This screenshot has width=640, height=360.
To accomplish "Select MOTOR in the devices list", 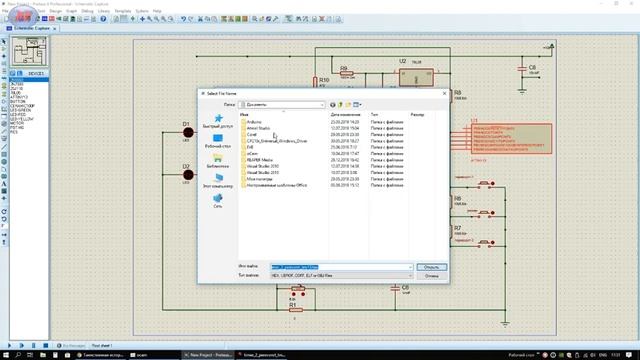I will (17, 123).
